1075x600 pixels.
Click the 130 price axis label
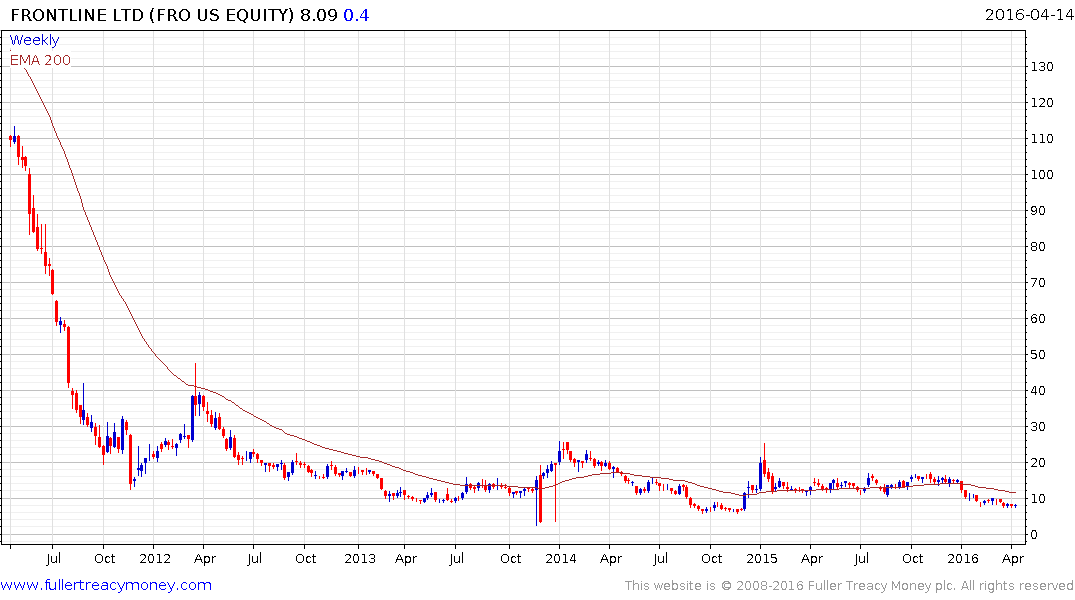pyautogui.click(x=1041, y=67)
